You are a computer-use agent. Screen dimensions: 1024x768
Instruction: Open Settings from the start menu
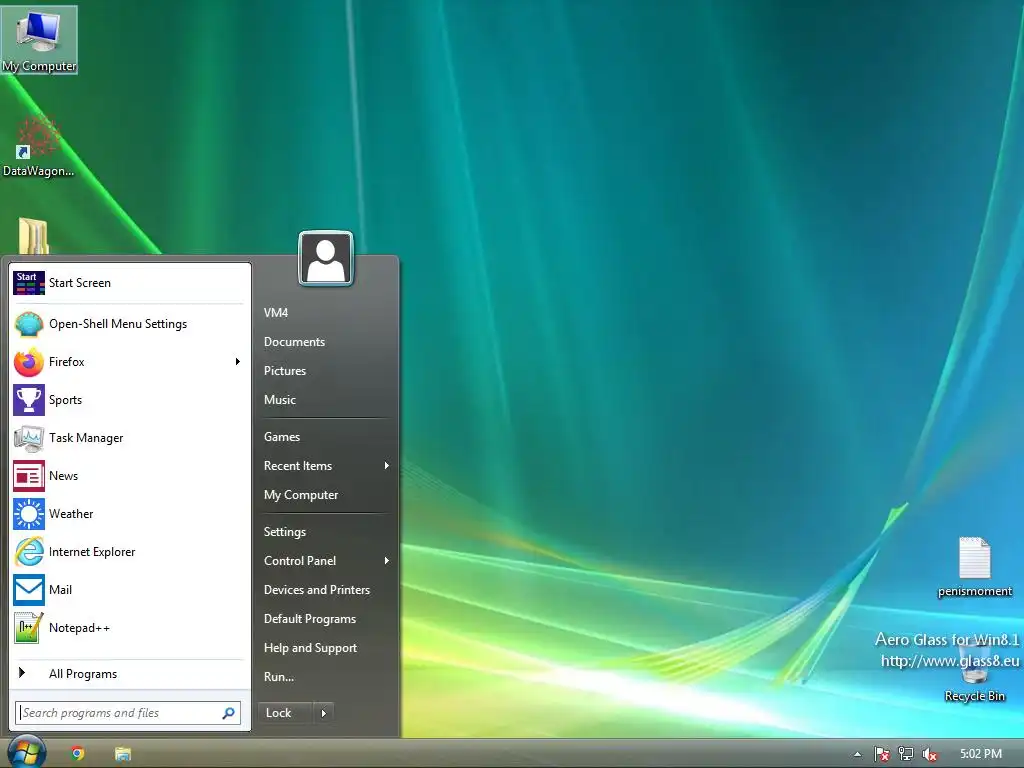point(285,532)
